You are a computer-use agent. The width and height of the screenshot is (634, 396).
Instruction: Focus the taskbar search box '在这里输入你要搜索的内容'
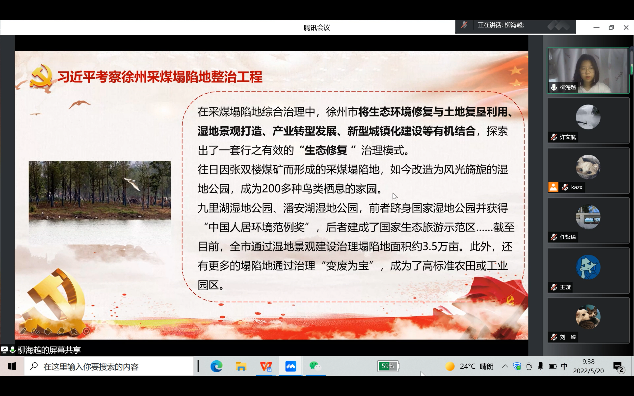(x=110, y=366)
